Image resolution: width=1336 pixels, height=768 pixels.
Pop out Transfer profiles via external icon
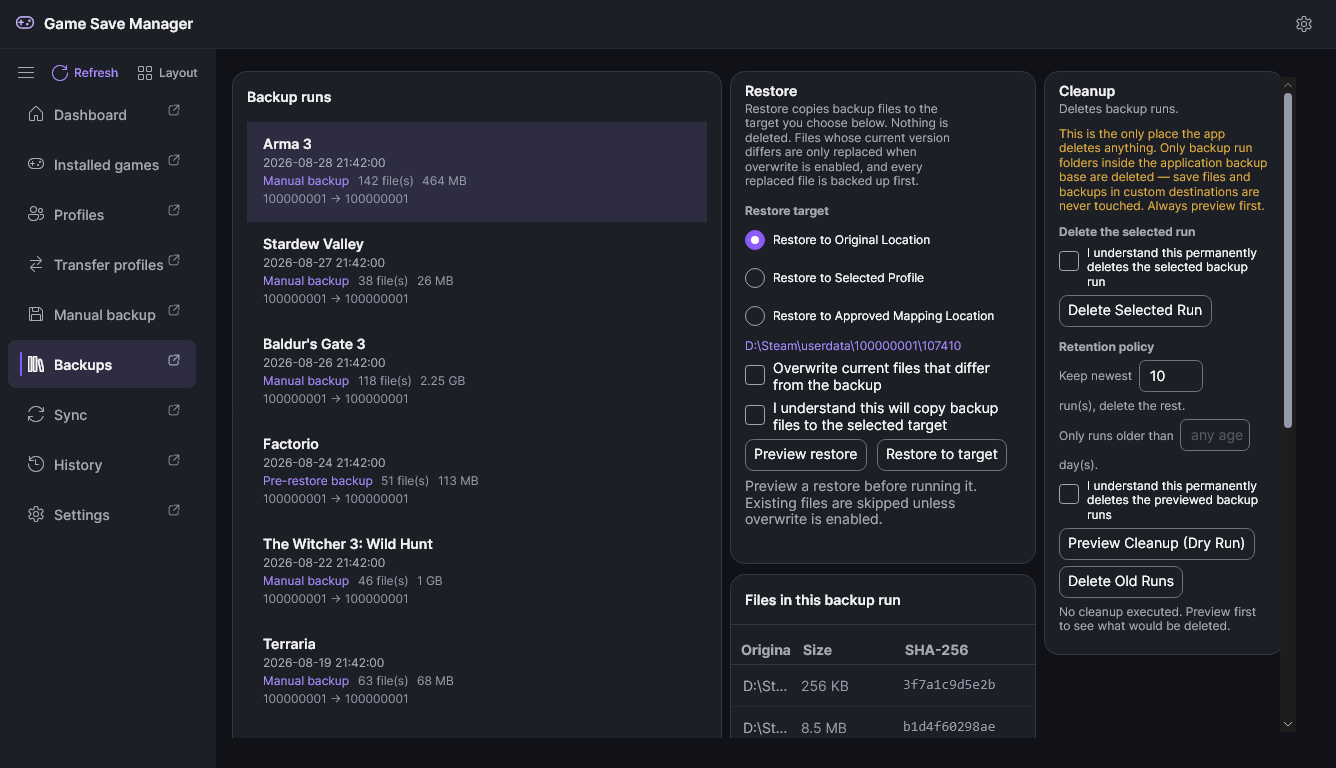tap(174, 260)
